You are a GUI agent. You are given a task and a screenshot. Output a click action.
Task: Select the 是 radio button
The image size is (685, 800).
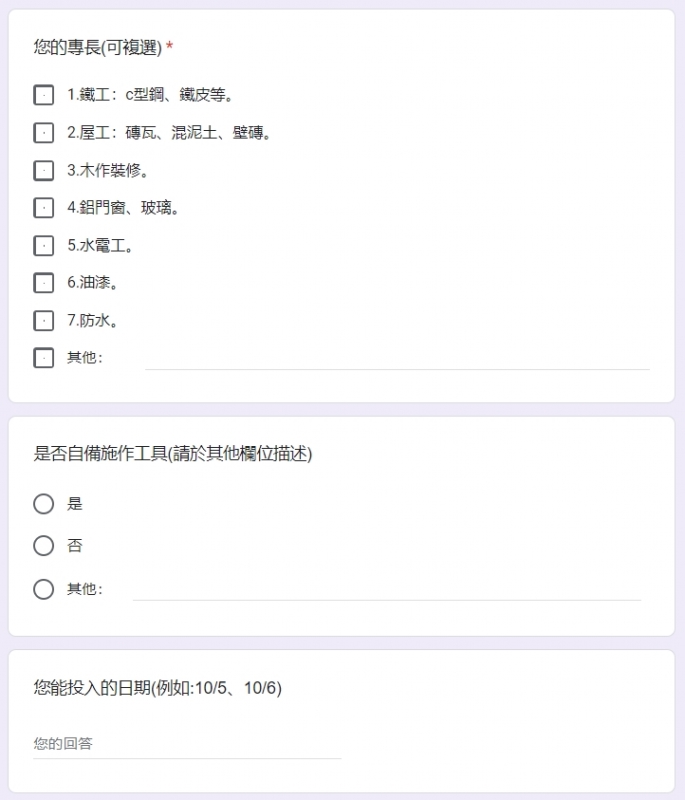pyautogui.click(x=43, y=504)
